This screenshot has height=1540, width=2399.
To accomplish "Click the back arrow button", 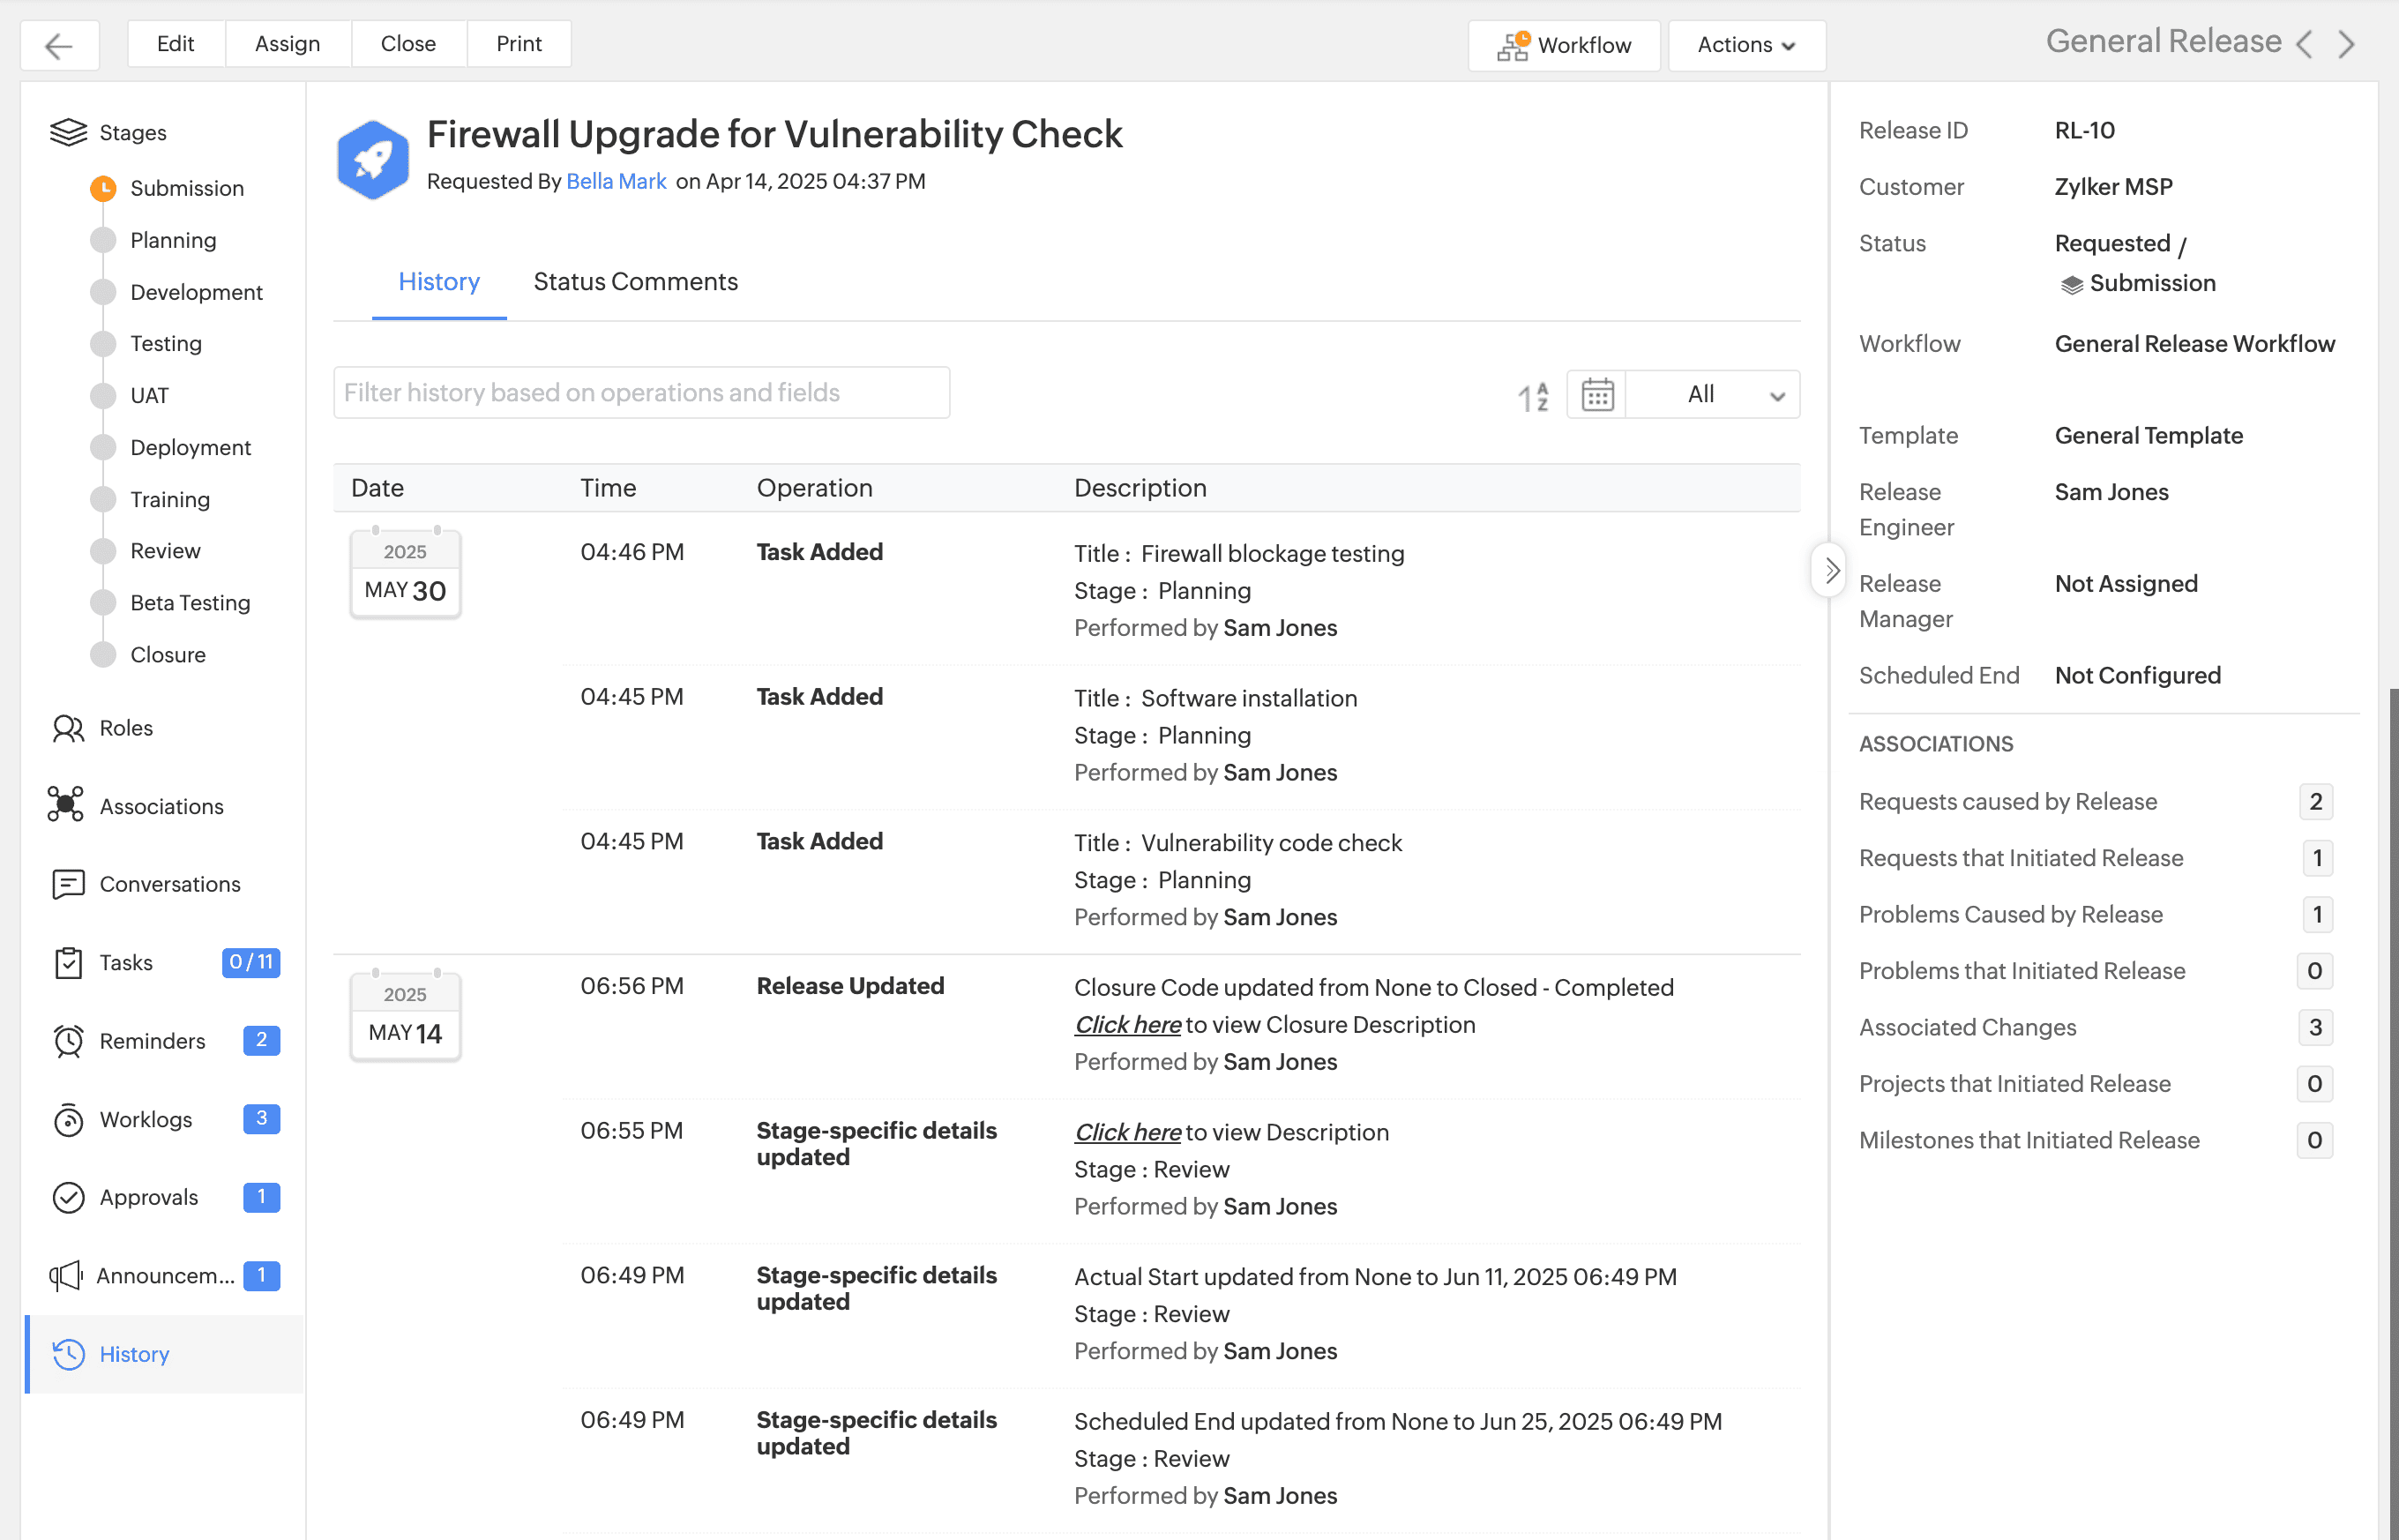I will click(59, 45).
